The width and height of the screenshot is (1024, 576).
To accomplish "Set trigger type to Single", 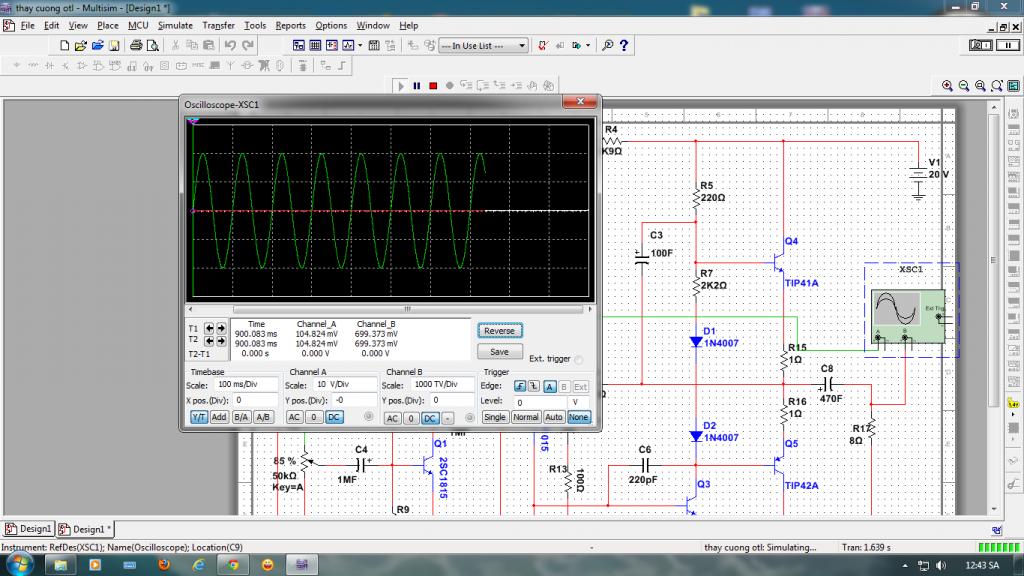I will point(494,417).
